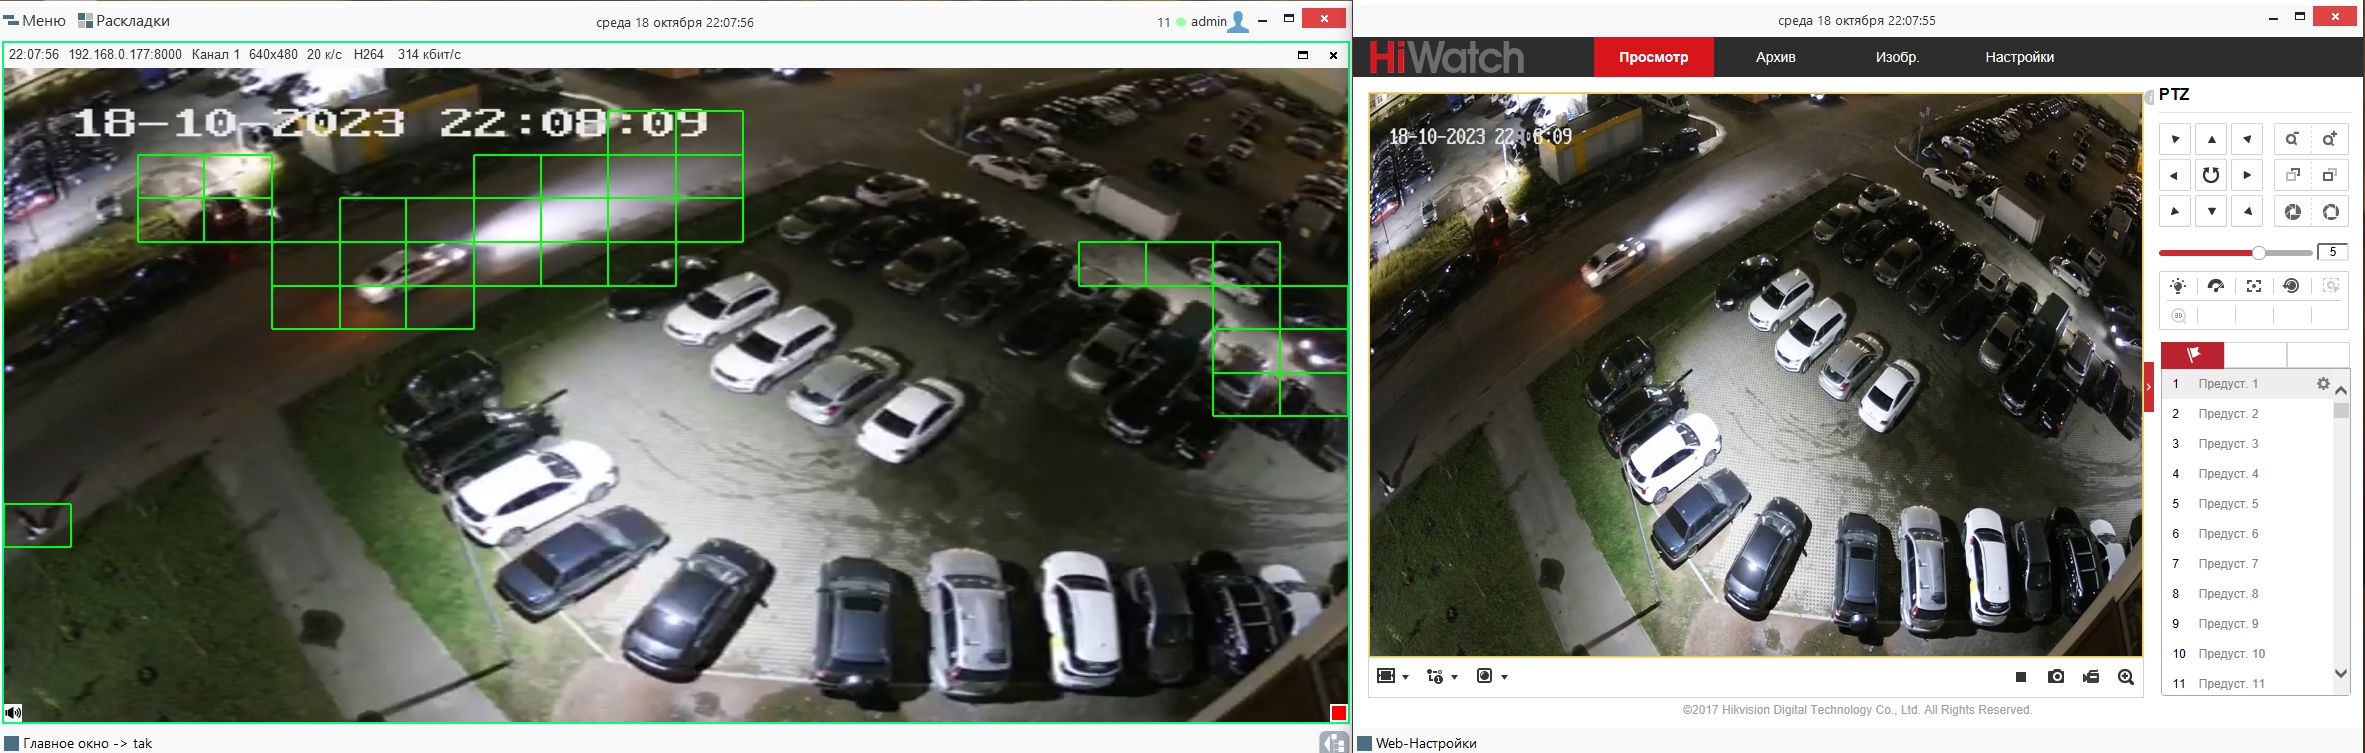
Task: Click the PTZ speed slider handle
Action: click(2258, 252)
